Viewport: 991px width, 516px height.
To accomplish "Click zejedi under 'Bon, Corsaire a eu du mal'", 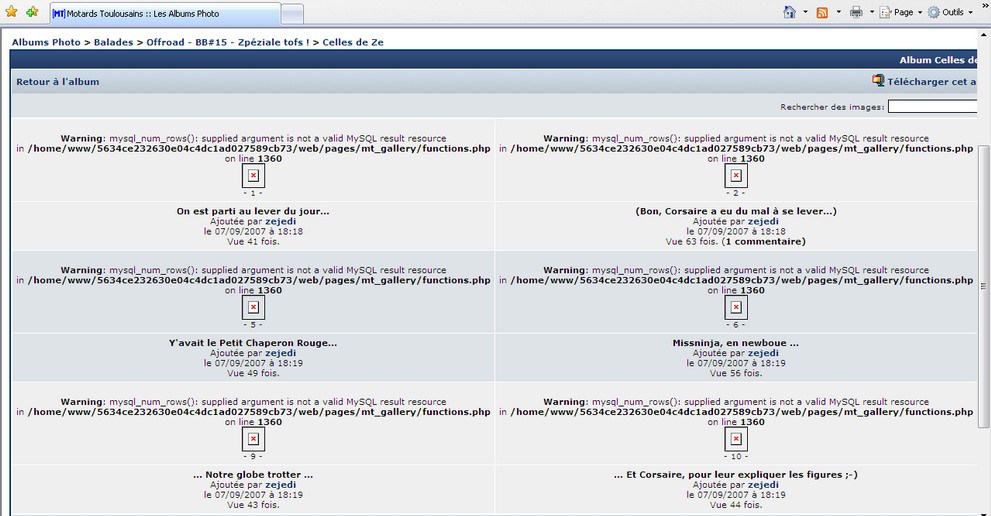I will 763,221.
